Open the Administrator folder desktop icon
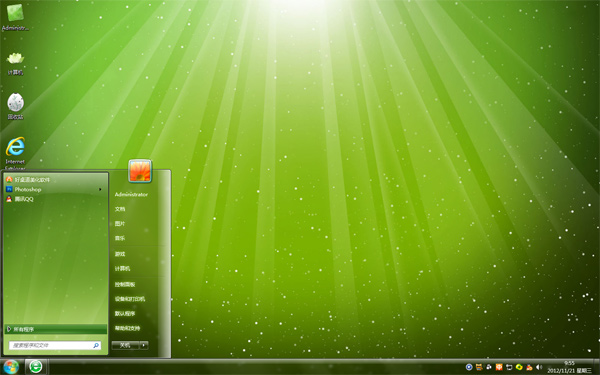 pos(15,17)
